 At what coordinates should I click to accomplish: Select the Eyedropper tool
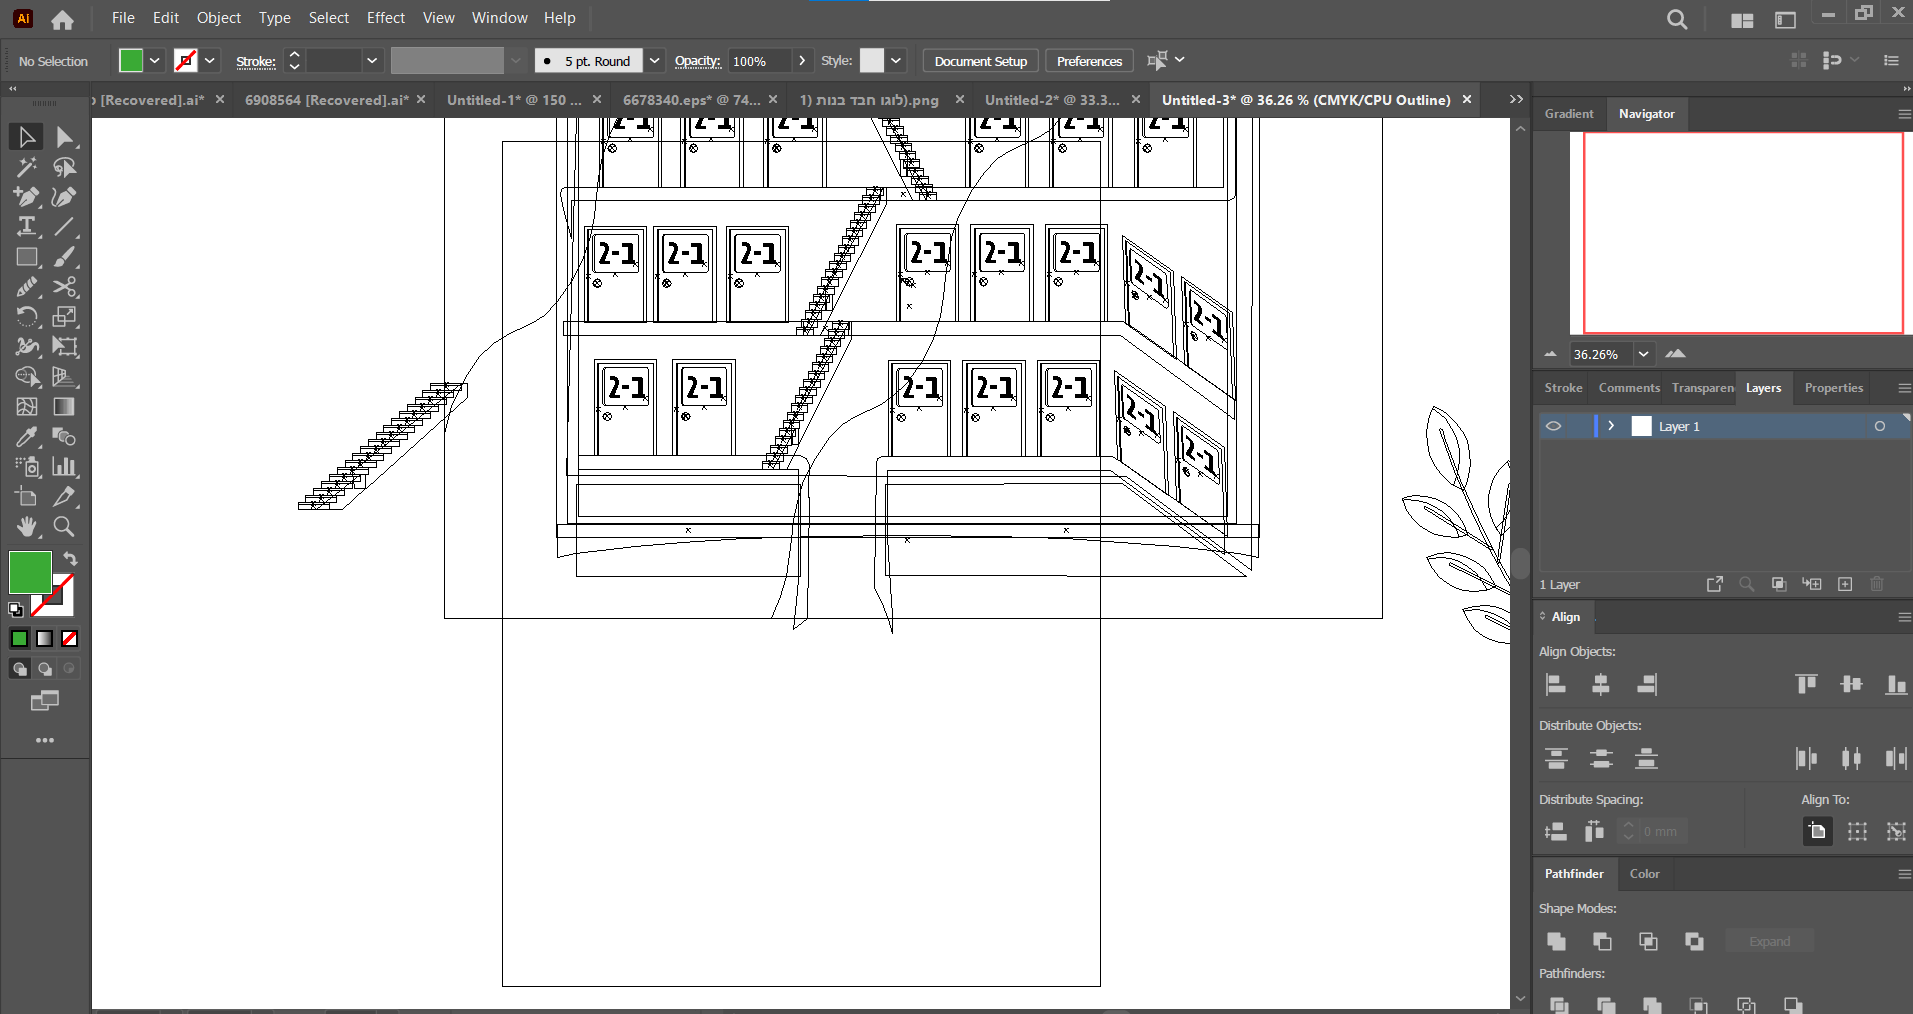(26, 437)
